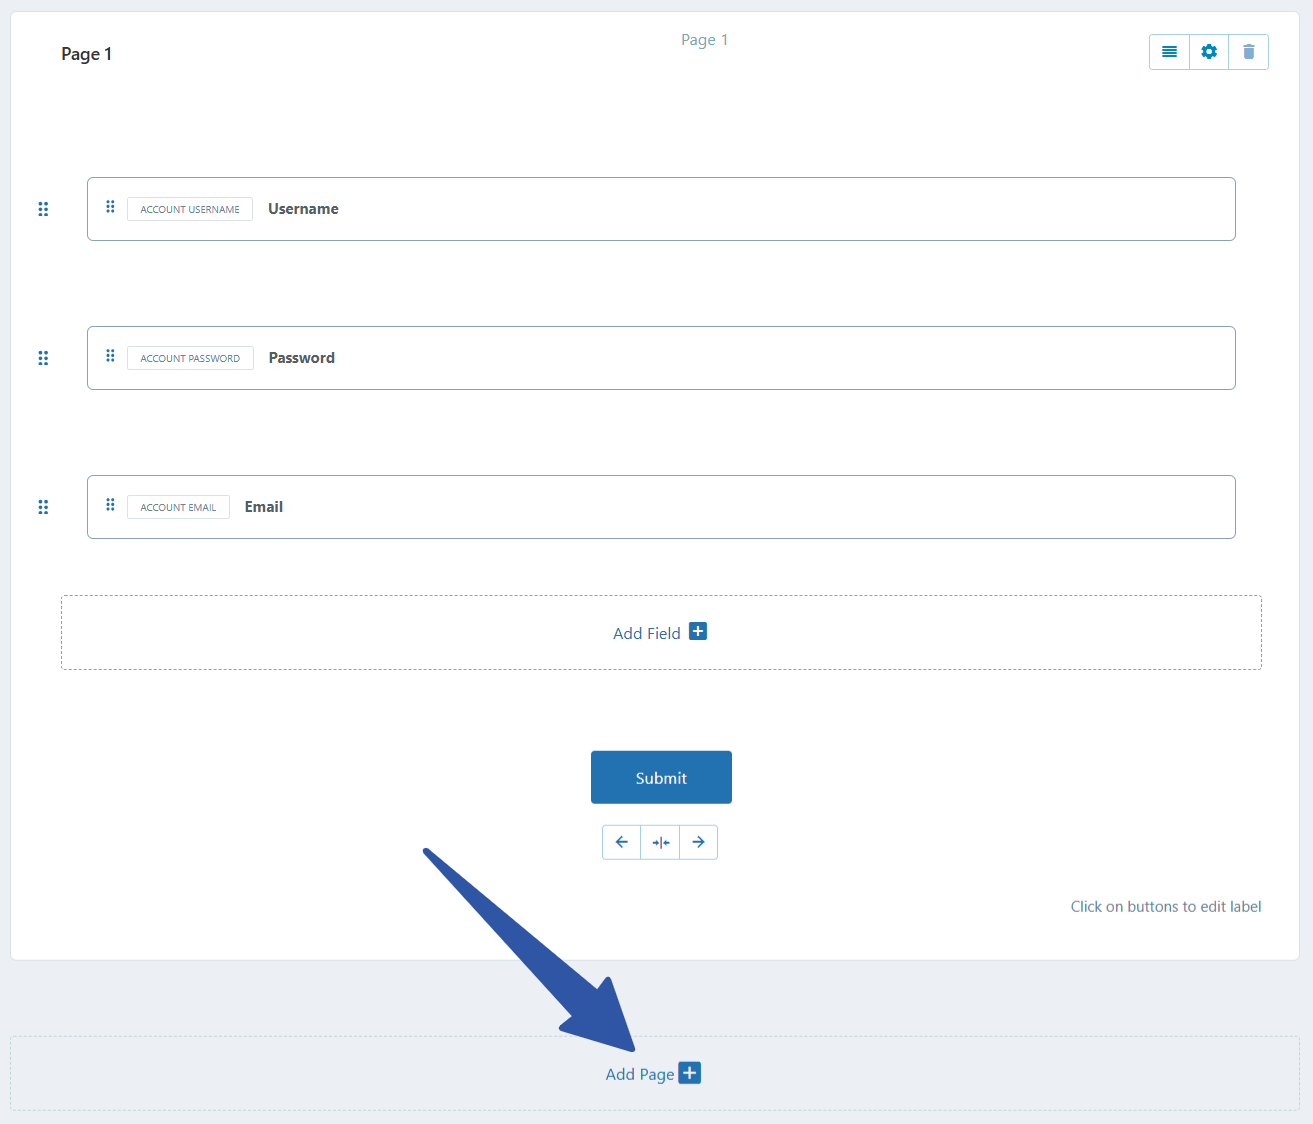This screenshot has height=1124, width=1313.
Task: Center-align the Submit button
Action: pyautogui.click(x=660, y=842)
